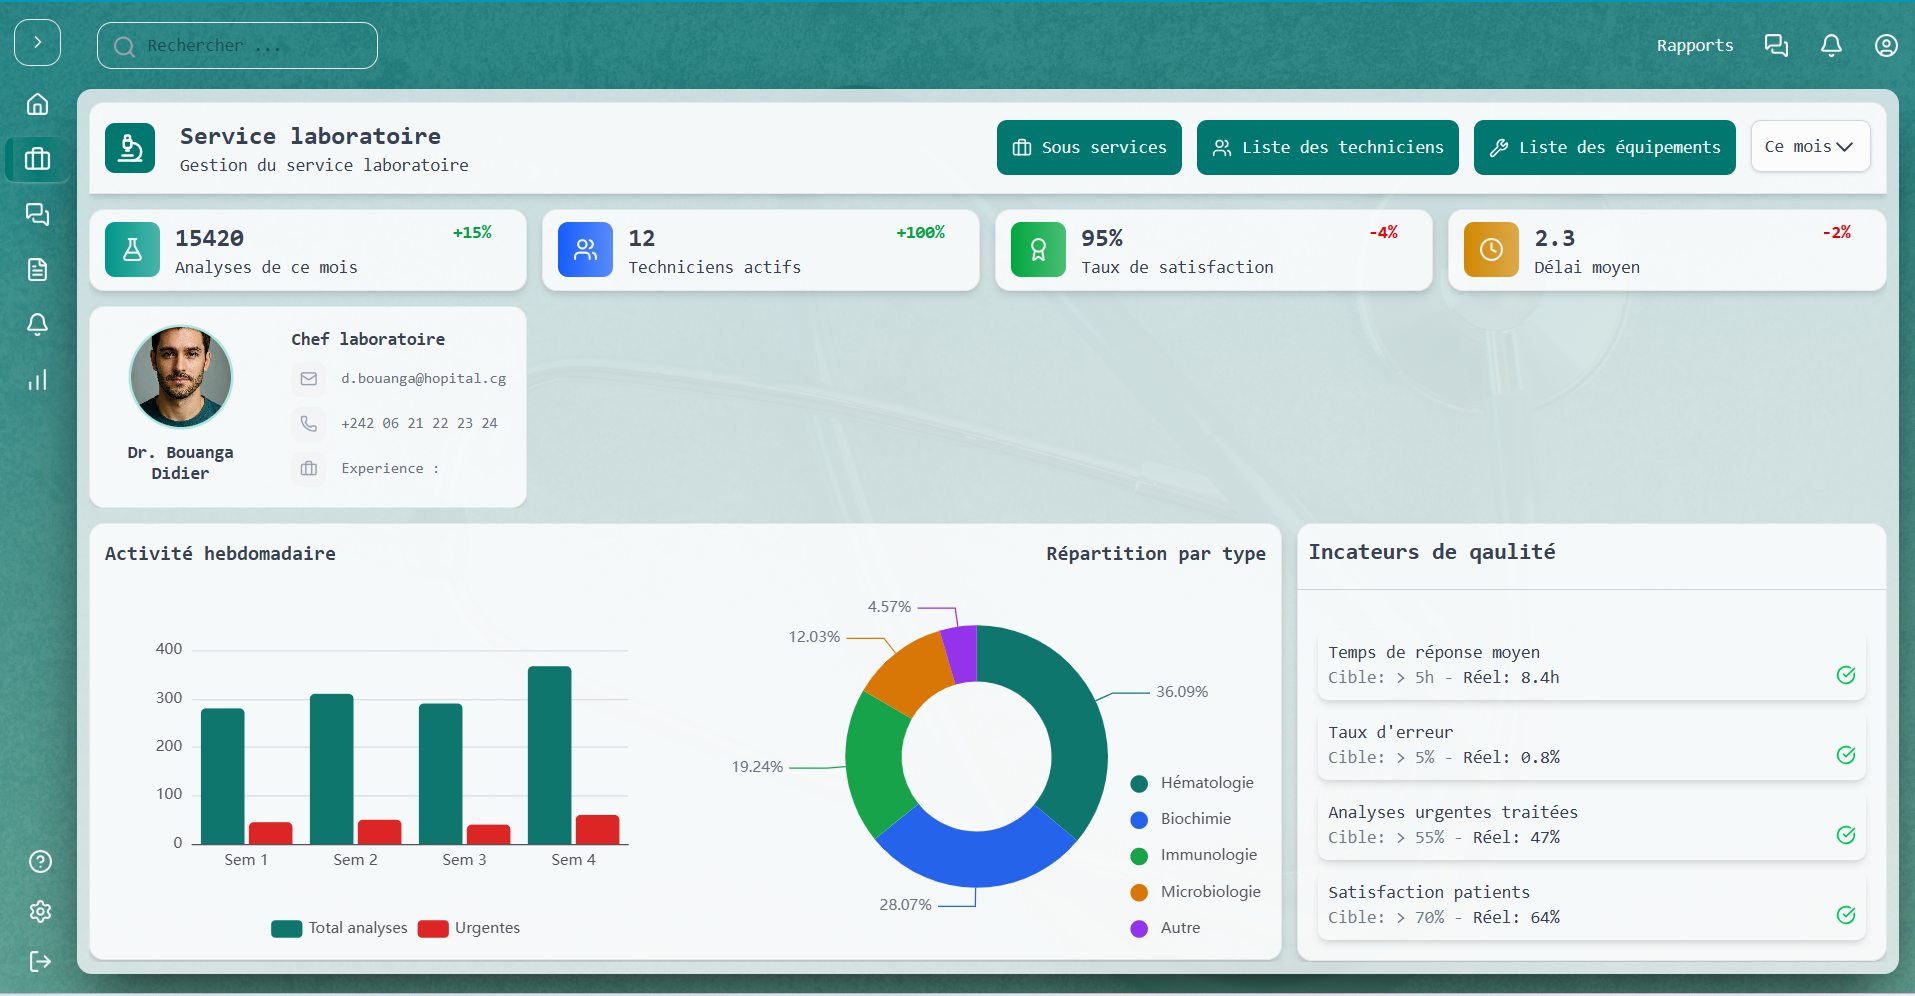The height and width of the screenshot is (996, 1915).
Task: Open the messages icon in sidebar
Action: pos(37,214)
